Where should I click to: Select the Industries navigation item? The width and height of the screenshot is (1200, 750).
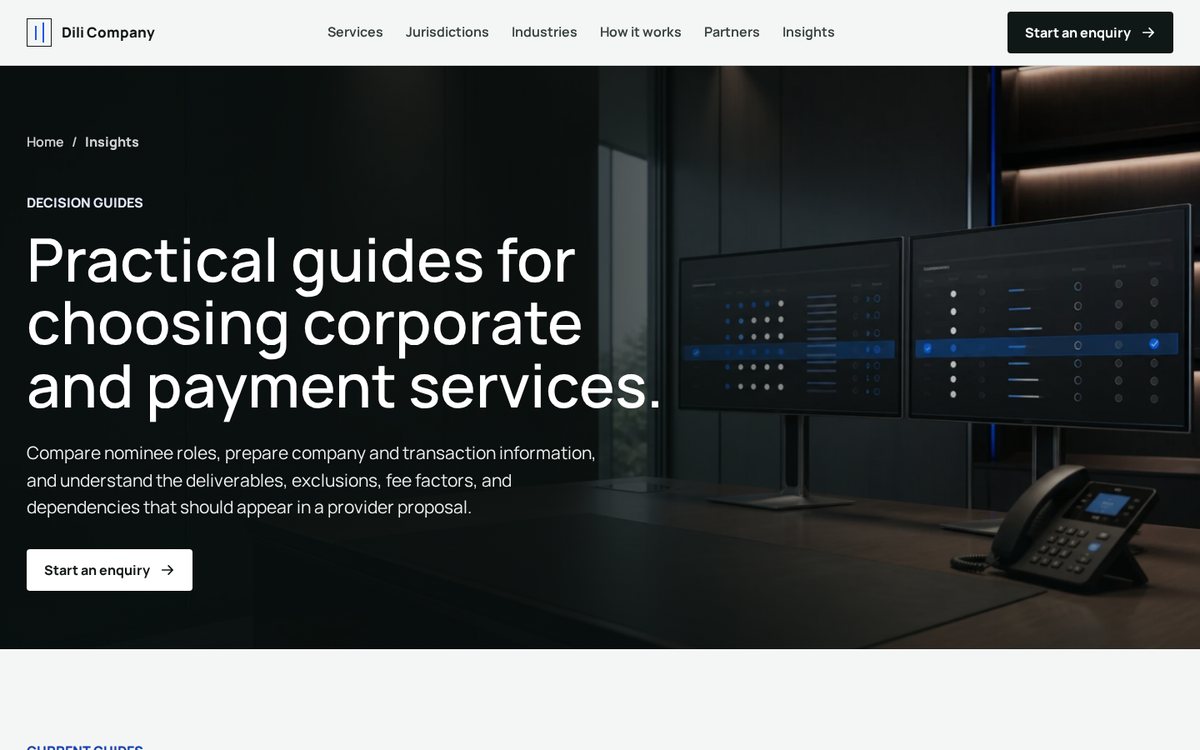coord(544,32)
